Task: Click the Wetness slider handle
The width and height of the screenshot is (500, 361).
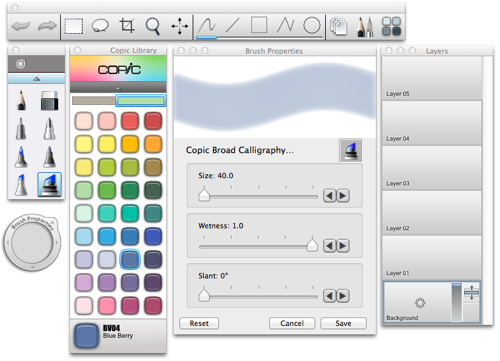Action: tap(312, 245)
